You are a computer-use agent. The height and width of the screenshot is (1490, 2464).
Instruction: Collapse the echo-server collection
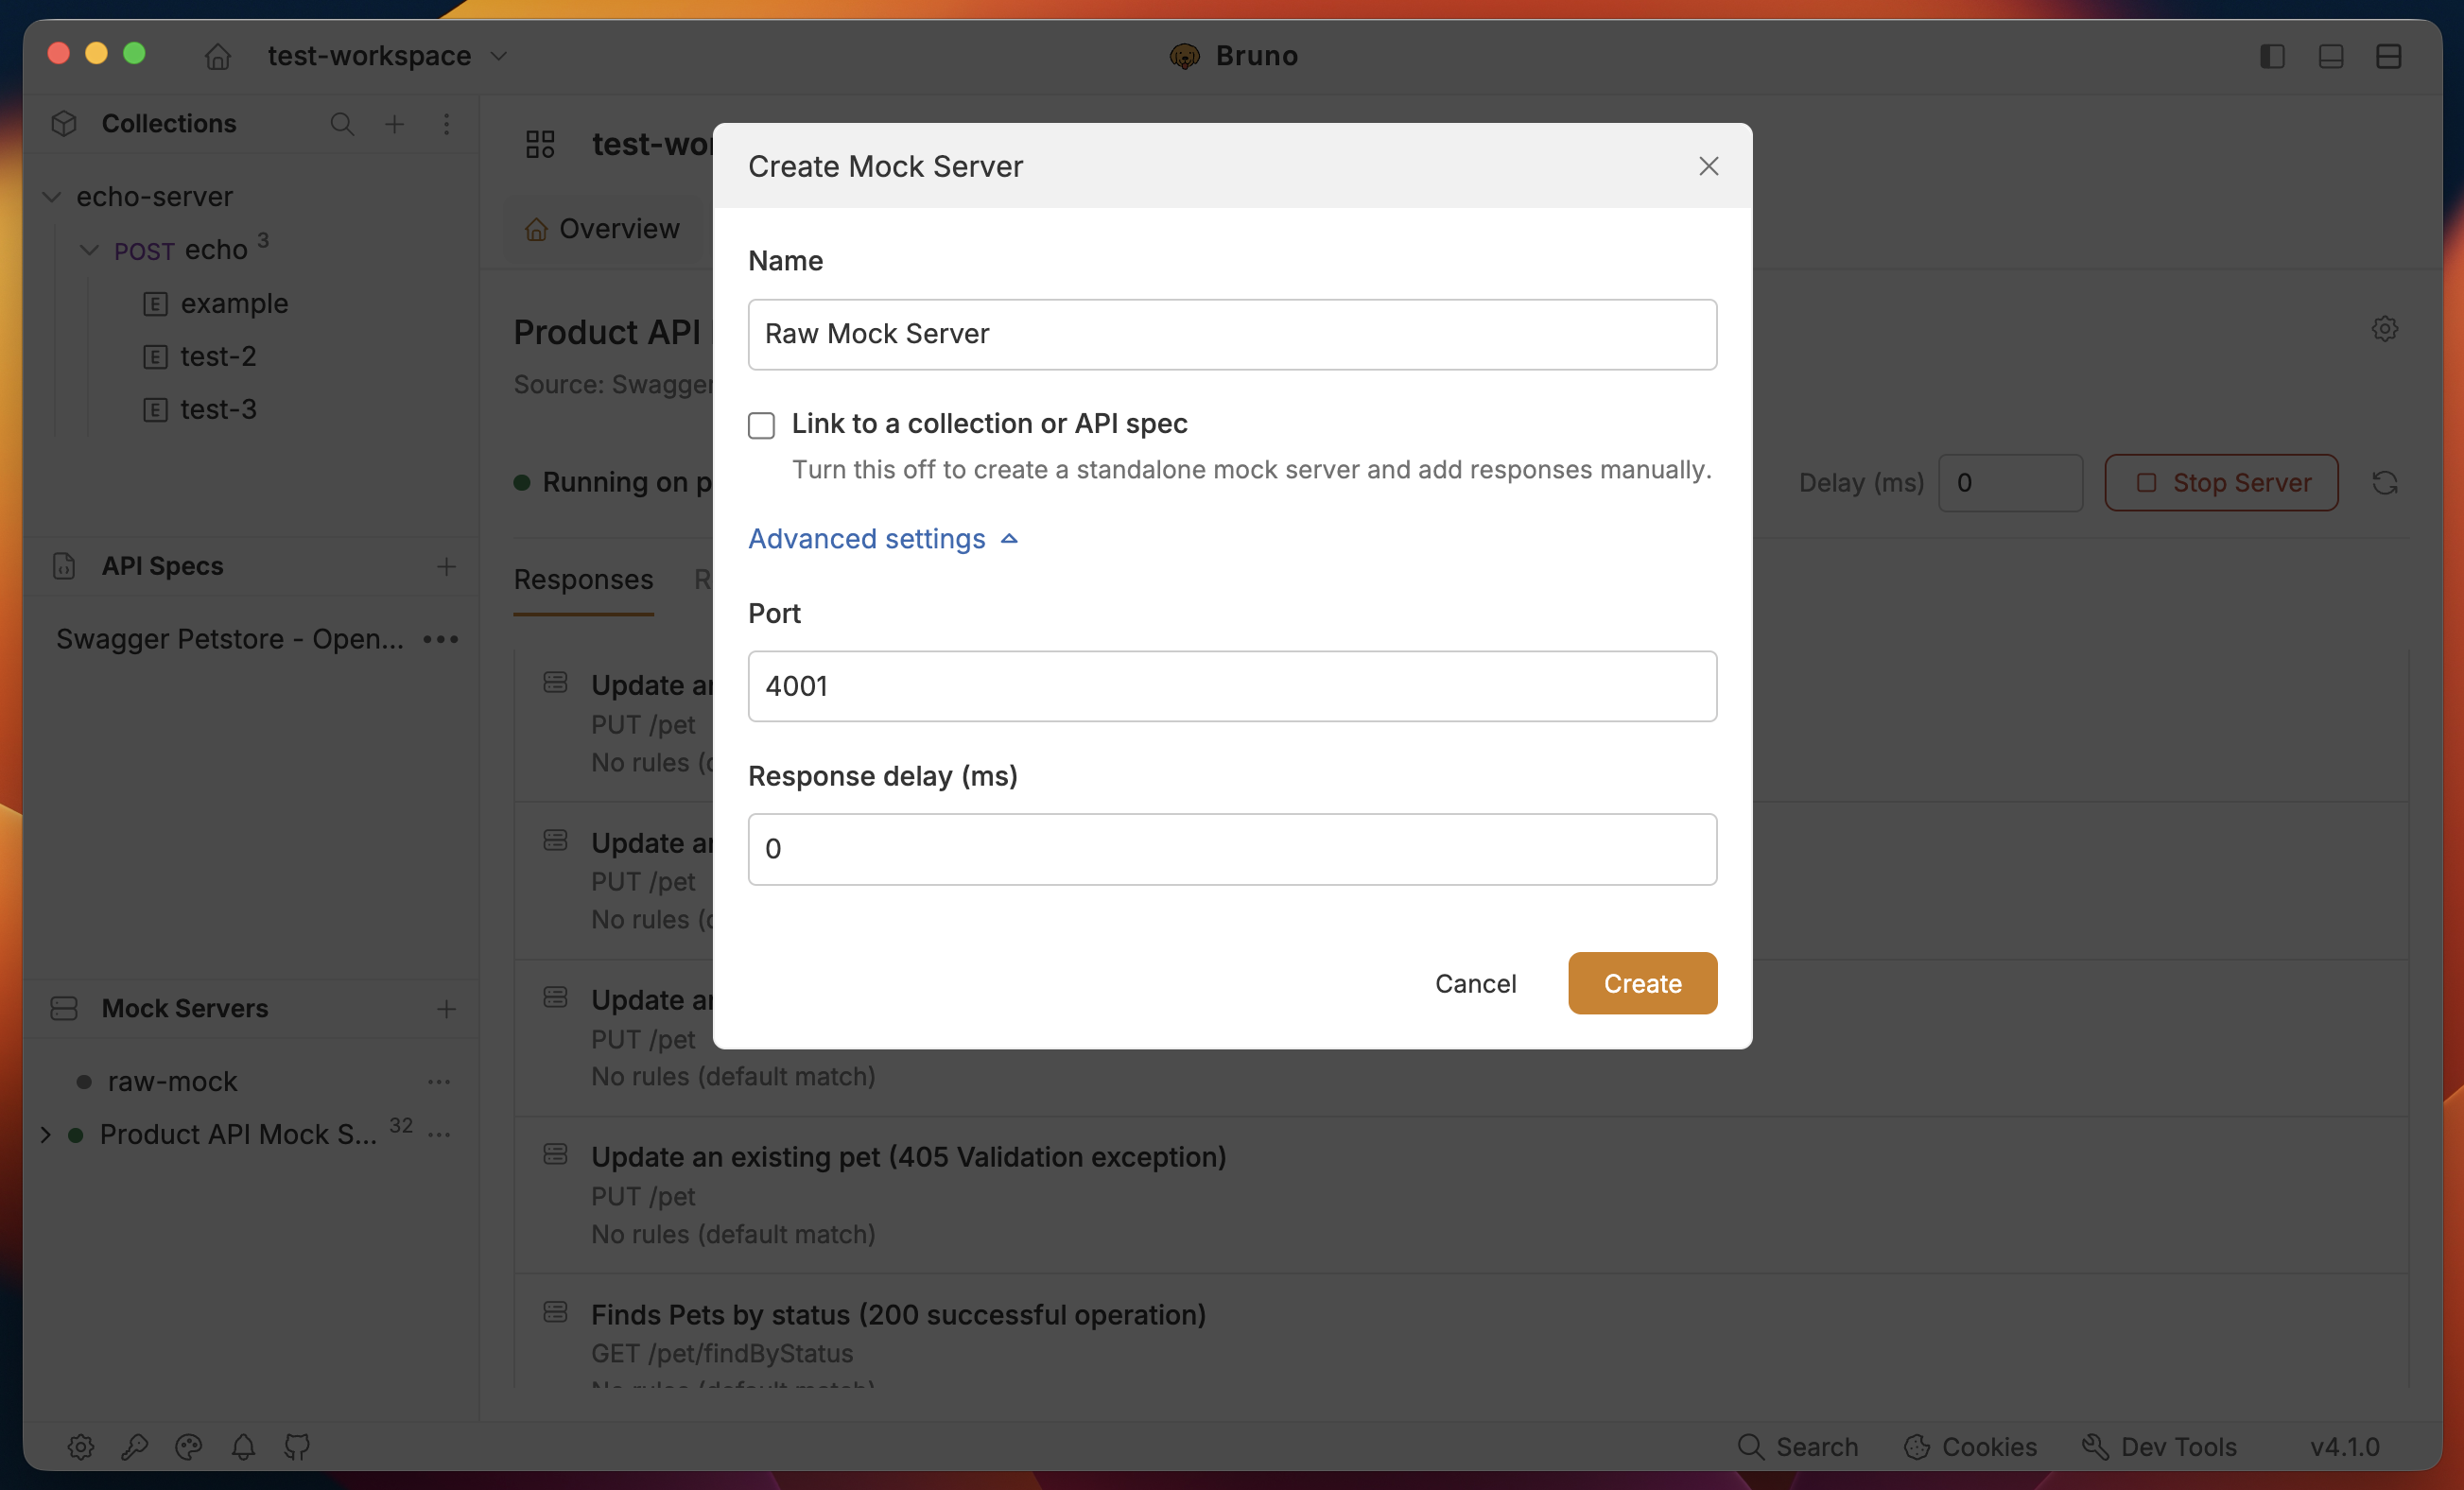52,197
